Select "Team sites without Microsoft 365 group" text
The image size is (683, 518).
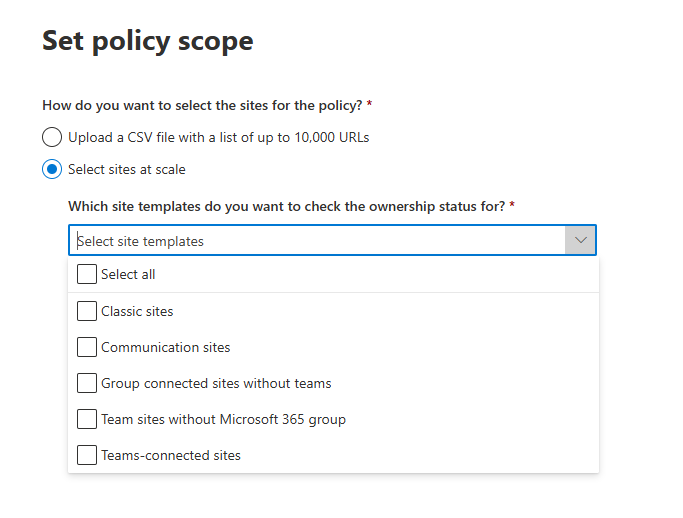pyautogui.click(x=223, y=419)
